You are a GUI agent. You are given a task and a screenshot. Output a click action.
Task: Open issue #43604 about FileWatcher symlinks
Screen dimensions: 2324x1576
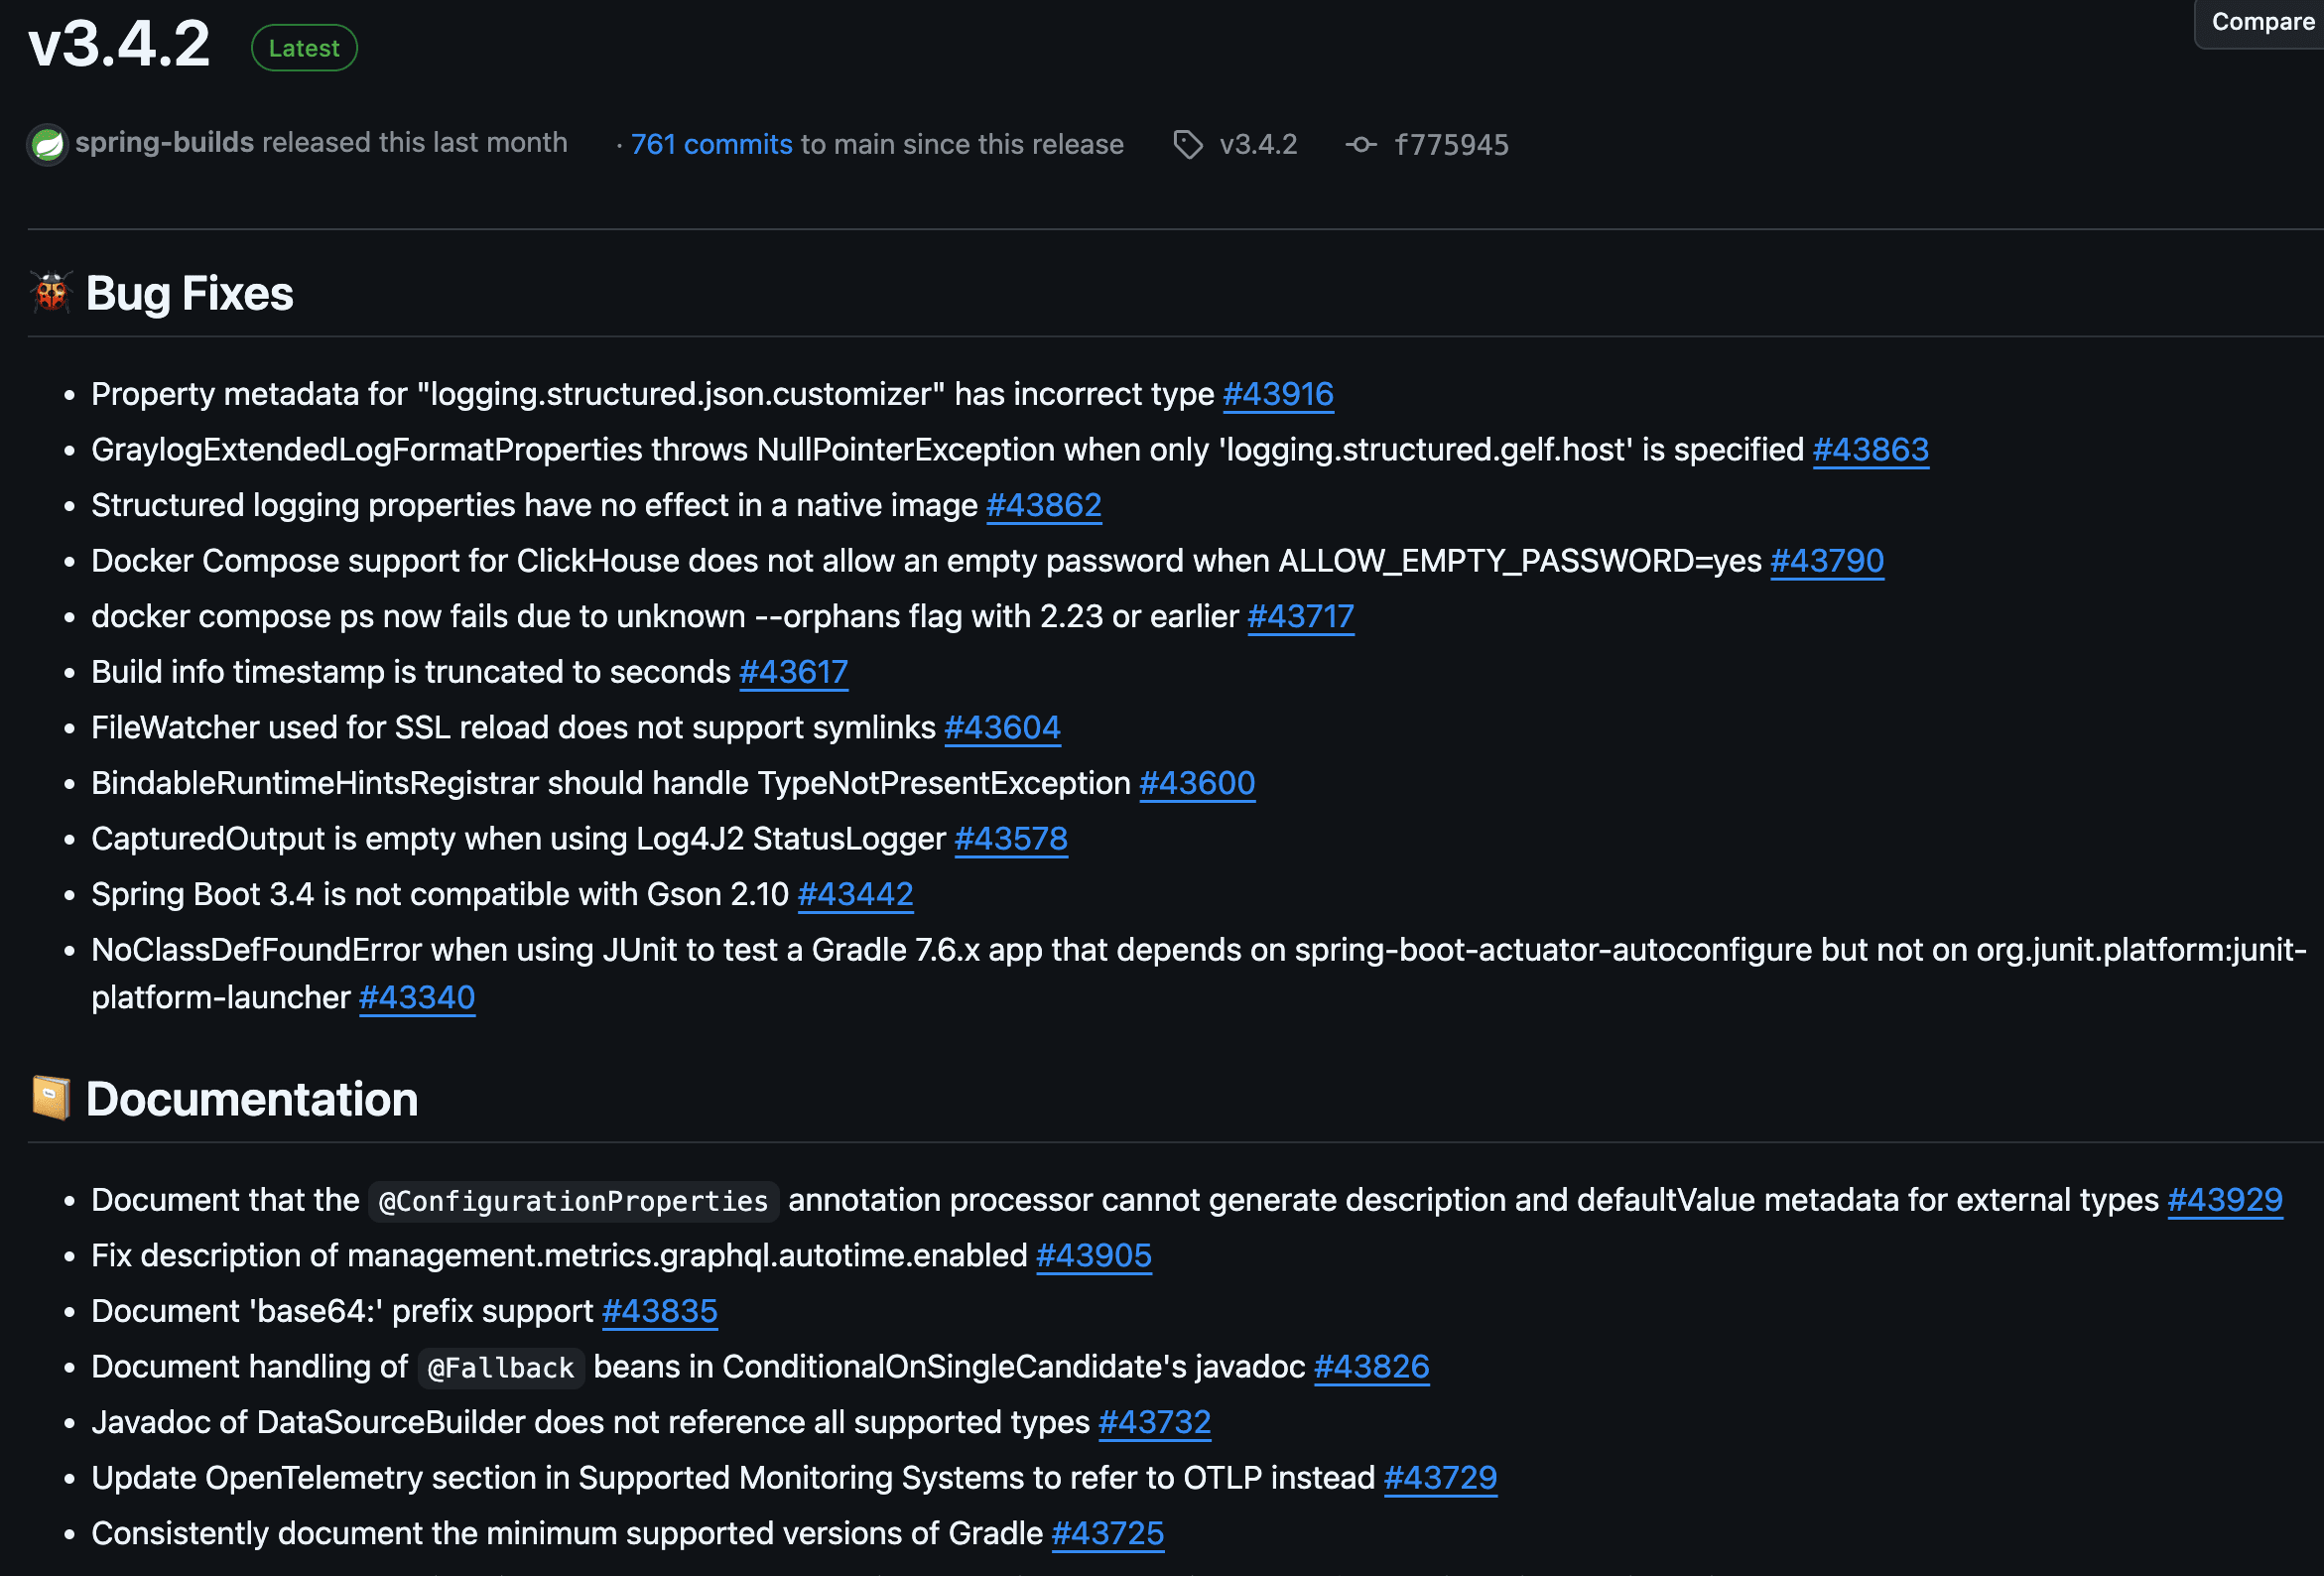[x=1002, y=727]
